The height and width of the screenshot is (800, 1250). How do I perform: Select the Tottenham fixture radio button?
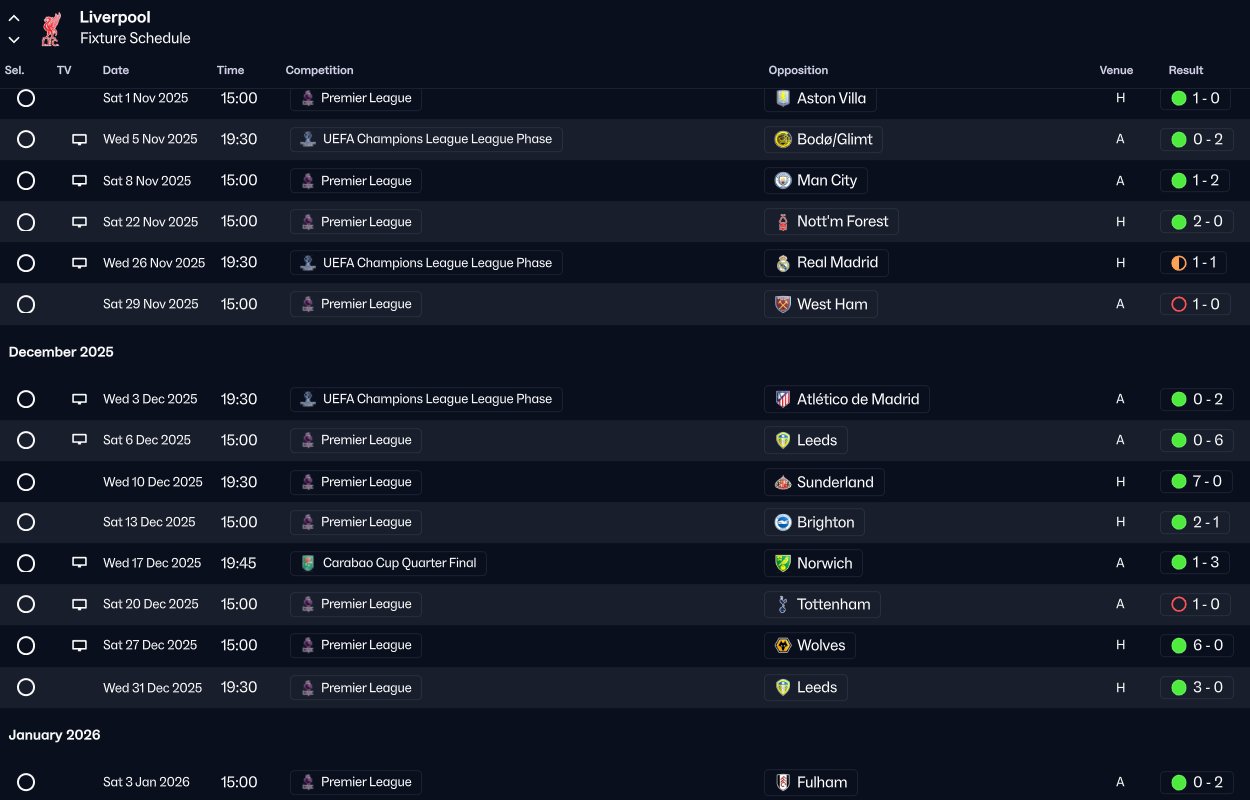pos(26,604)
